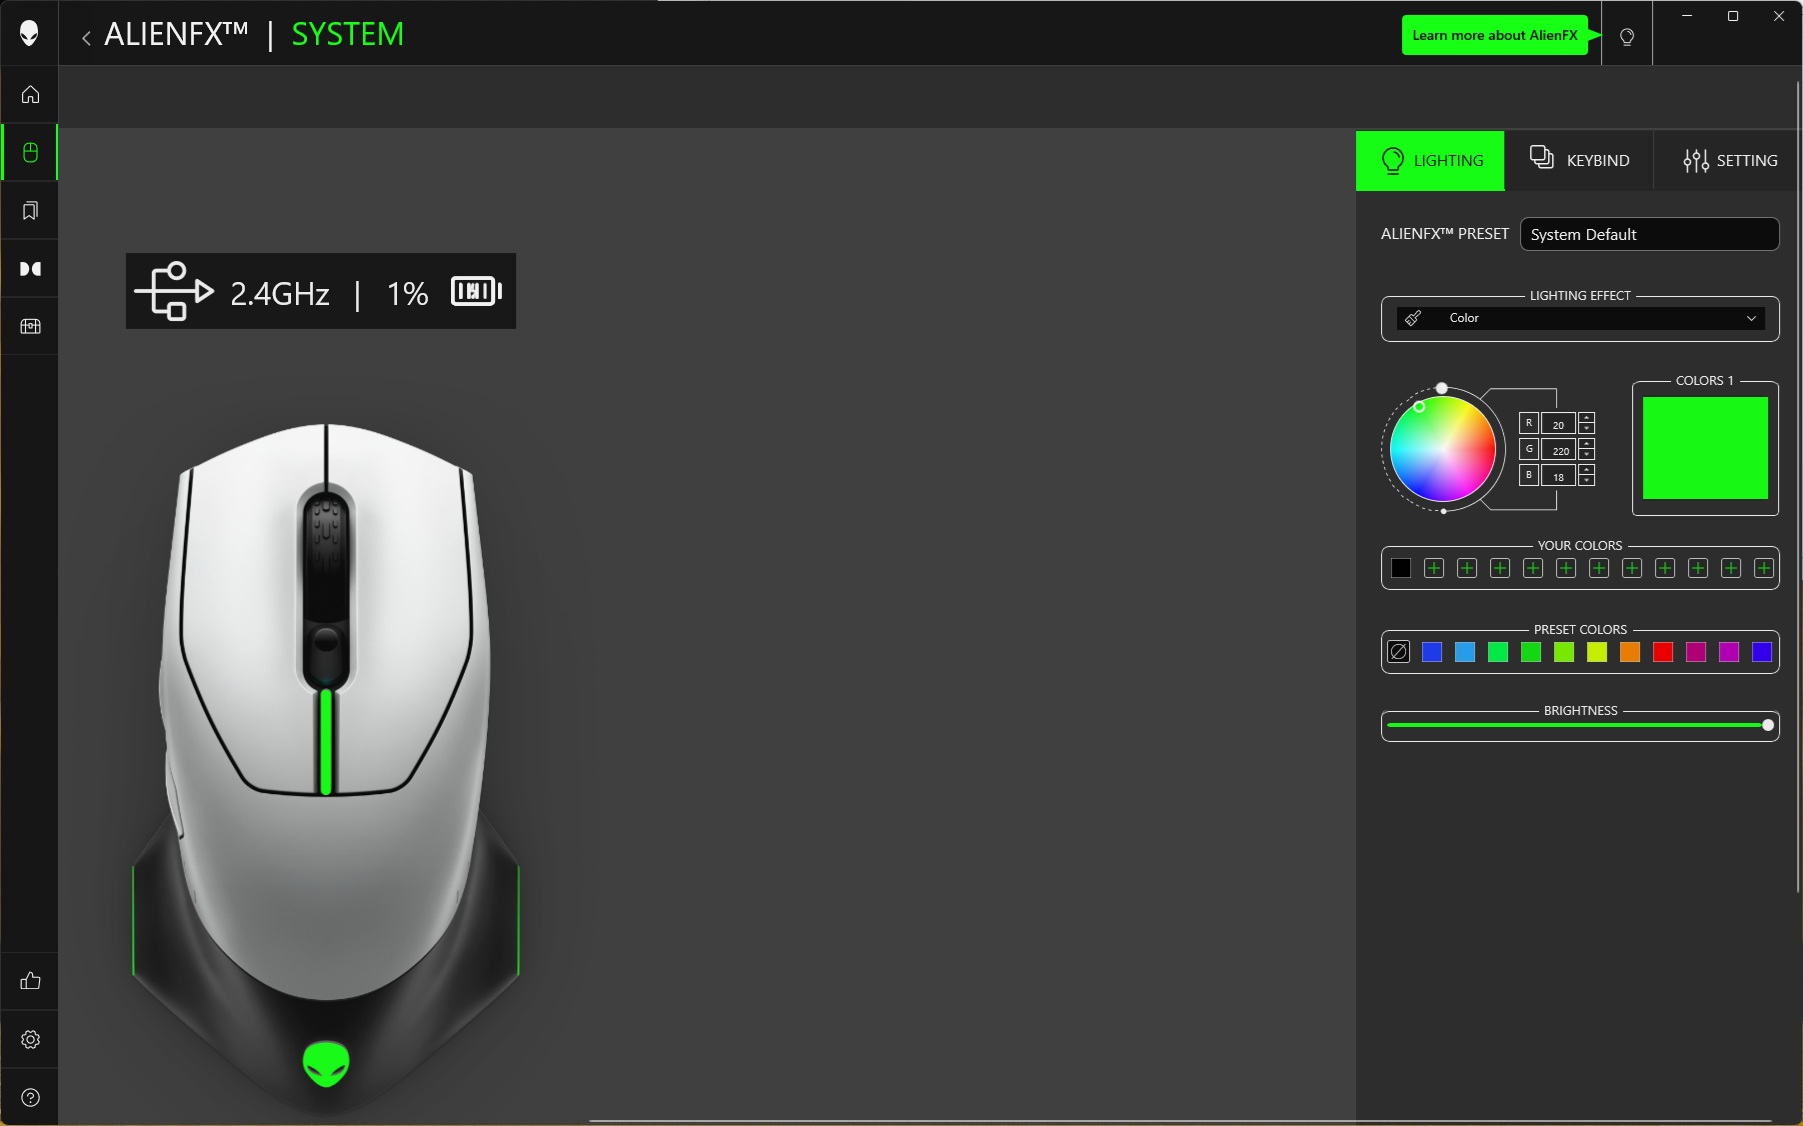The height and width of the screenshot is (1126, 1803).
Task: Click the Lighting Effect dropdown chevron
Action: [x=1751, y=318]
